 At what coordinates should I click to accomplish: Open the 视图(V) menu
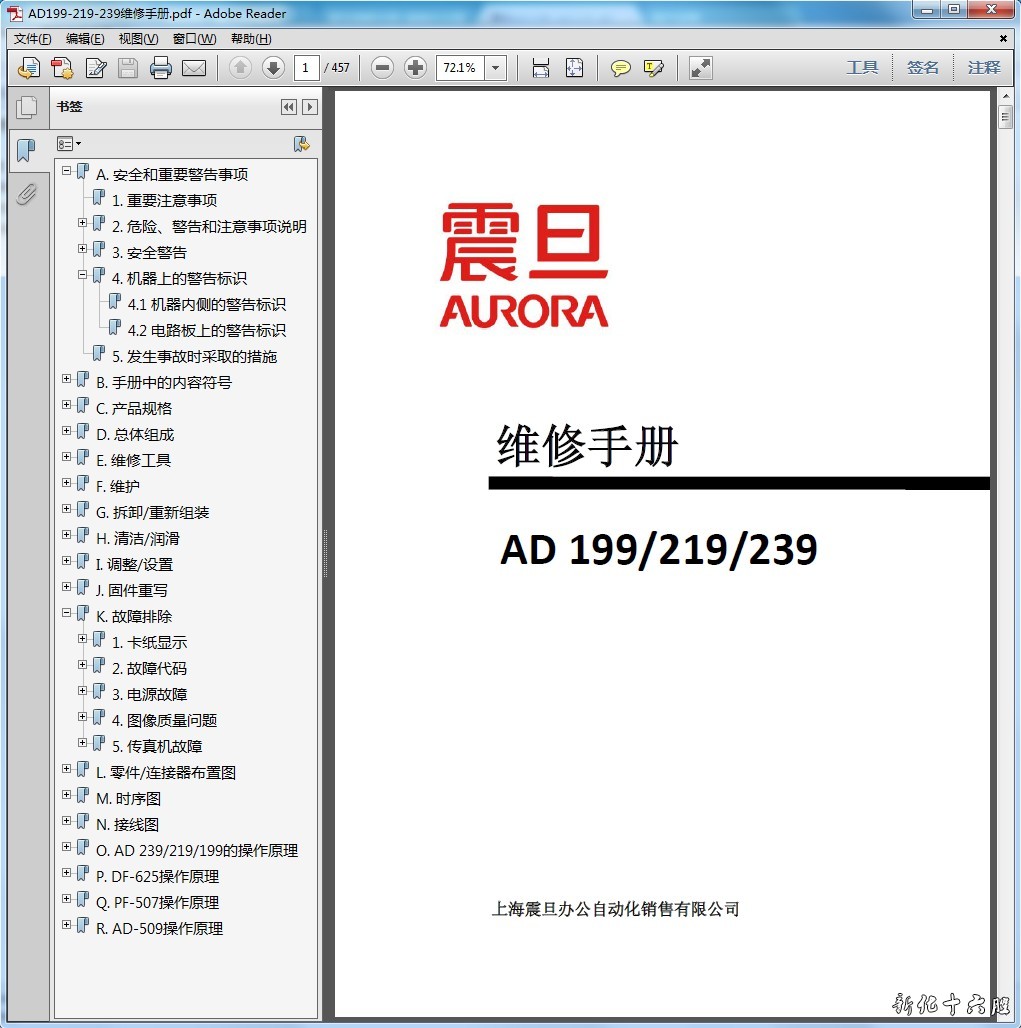pos(138,39)
